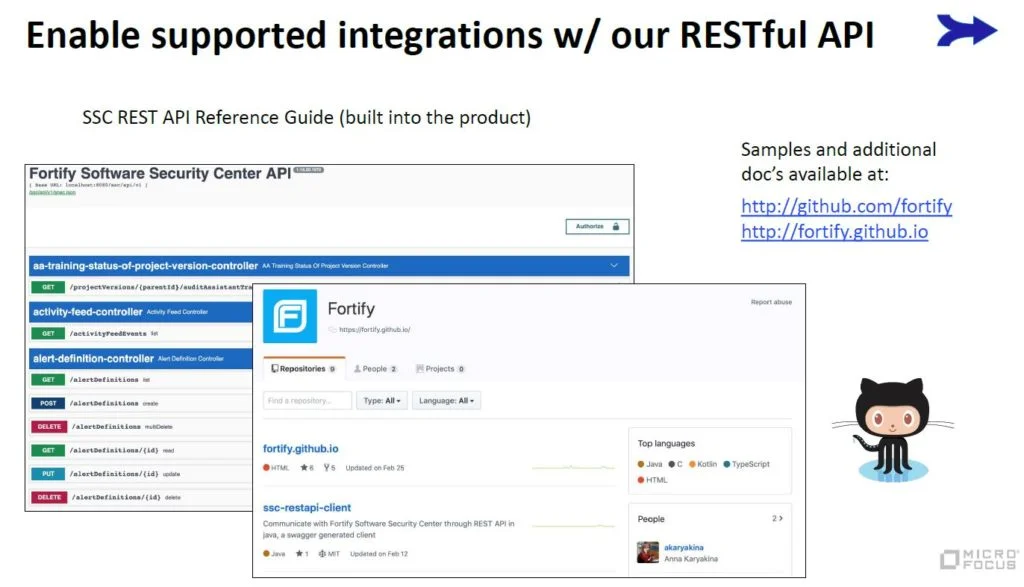This screenshot has width=1024, height=587.
Task: Click the blue arrow icon at top right
Action: [x=966, y=31]
